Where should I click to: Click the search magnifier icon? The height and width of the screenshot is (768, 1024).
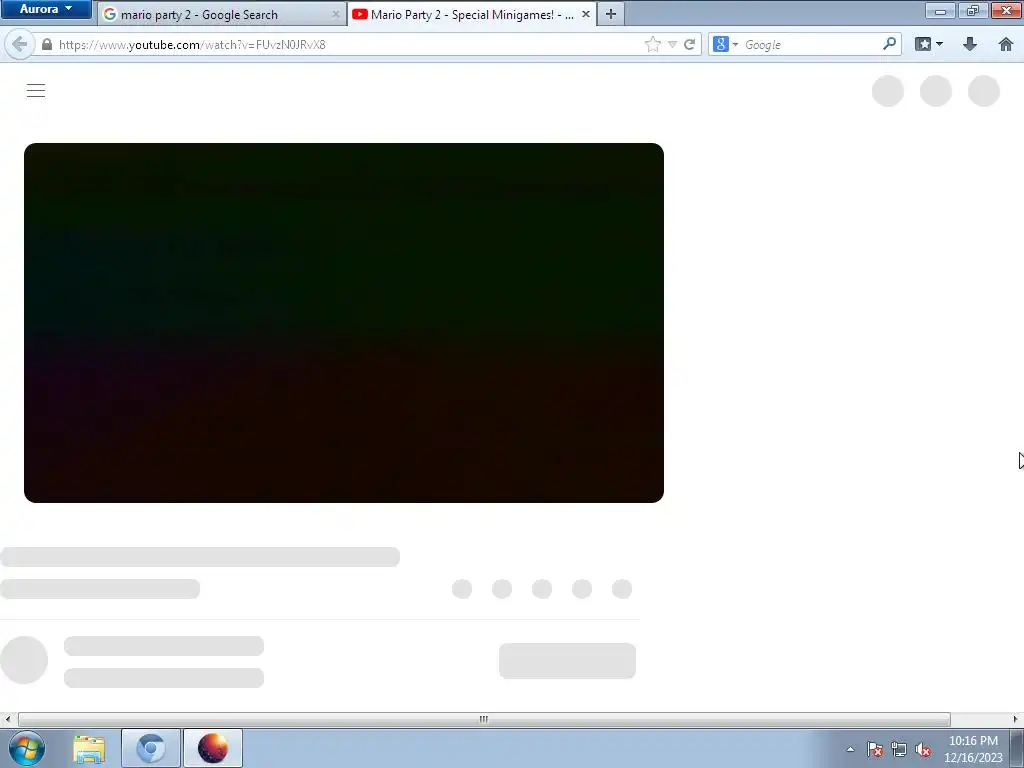(x=889, y=44)
